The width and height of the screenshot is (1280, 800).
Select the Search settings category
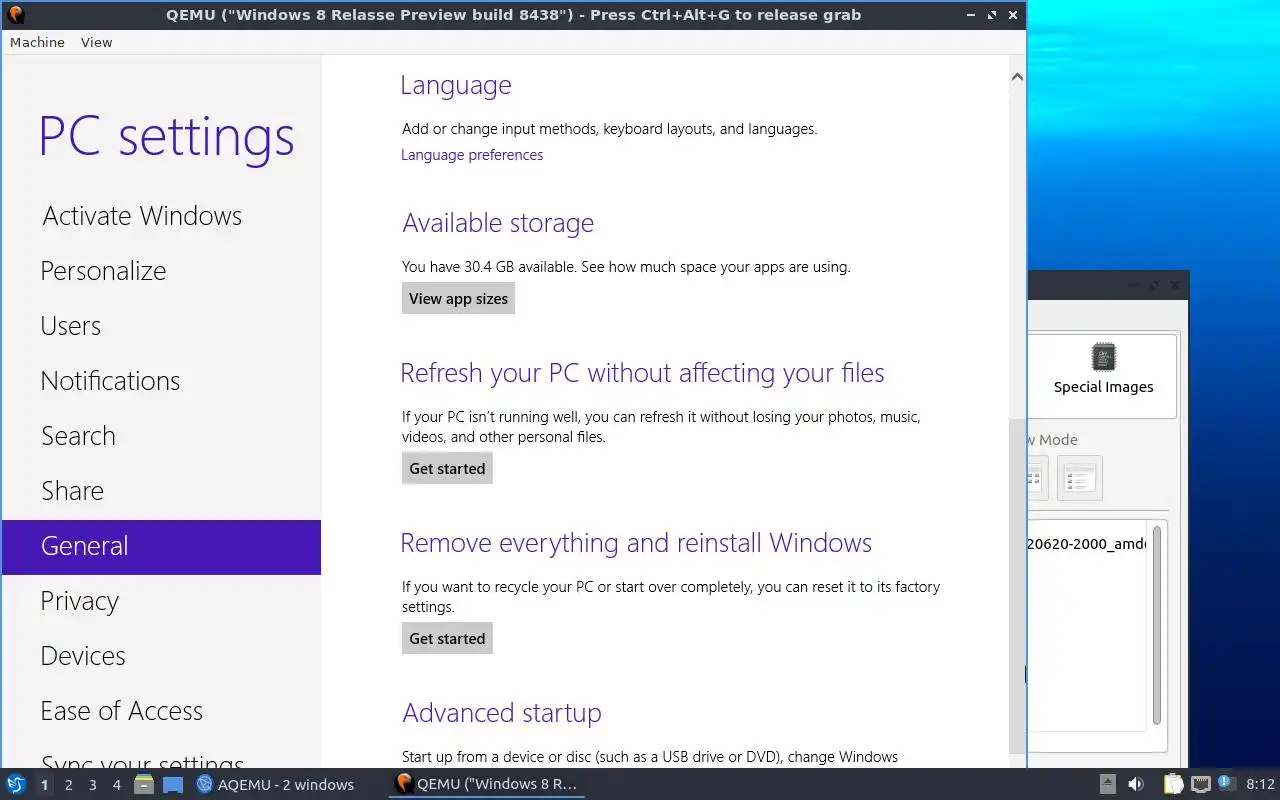(78, 436)
